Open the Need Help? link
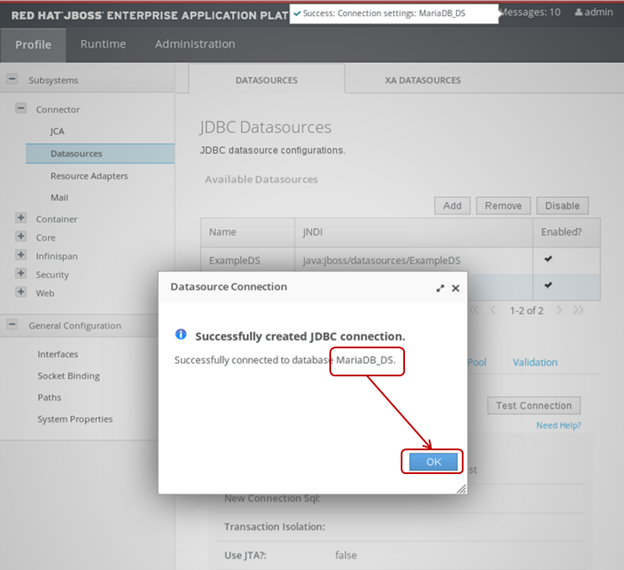The image size is (624, 570). [560, 425]
